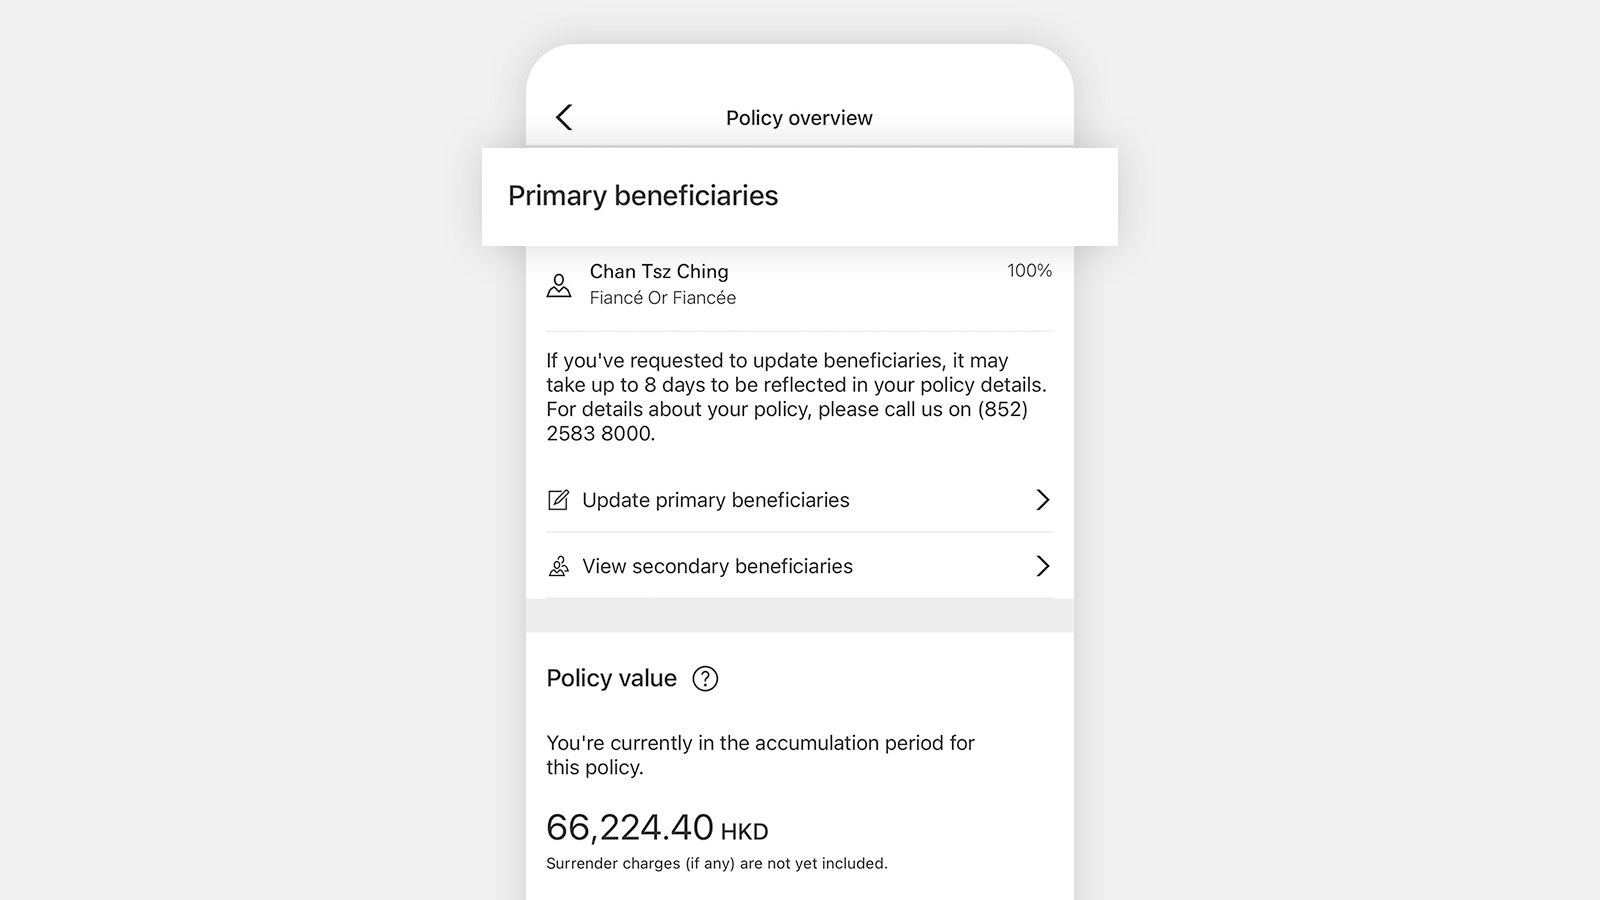Click the Policy value section heading

612,679
